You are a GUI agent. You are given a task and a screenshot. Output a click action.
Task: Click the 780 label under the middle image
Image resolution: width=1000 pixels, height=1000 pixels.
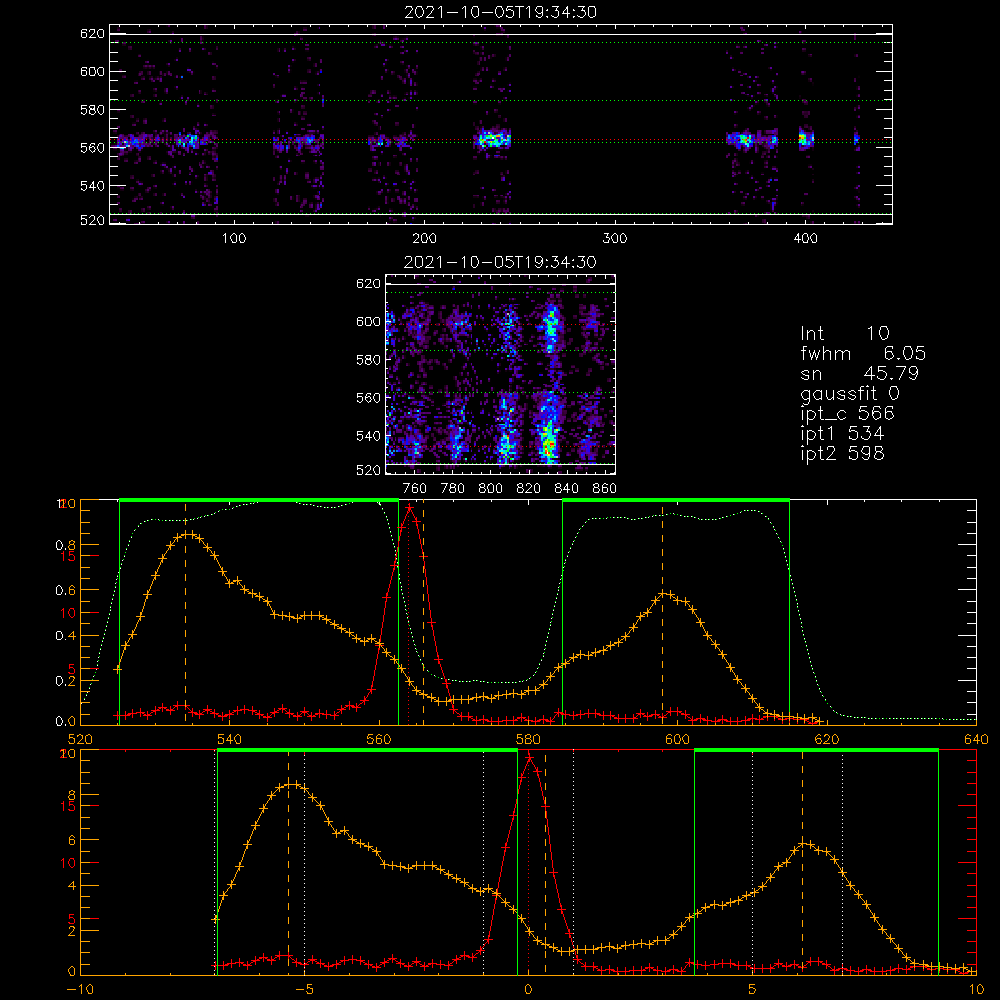point(453,489)
